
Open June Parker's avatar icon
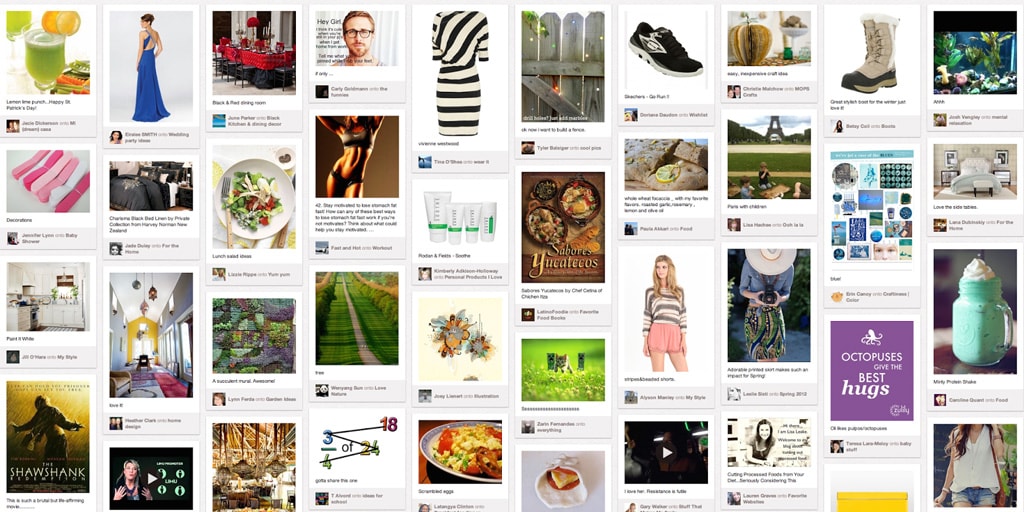coord(219,121)
